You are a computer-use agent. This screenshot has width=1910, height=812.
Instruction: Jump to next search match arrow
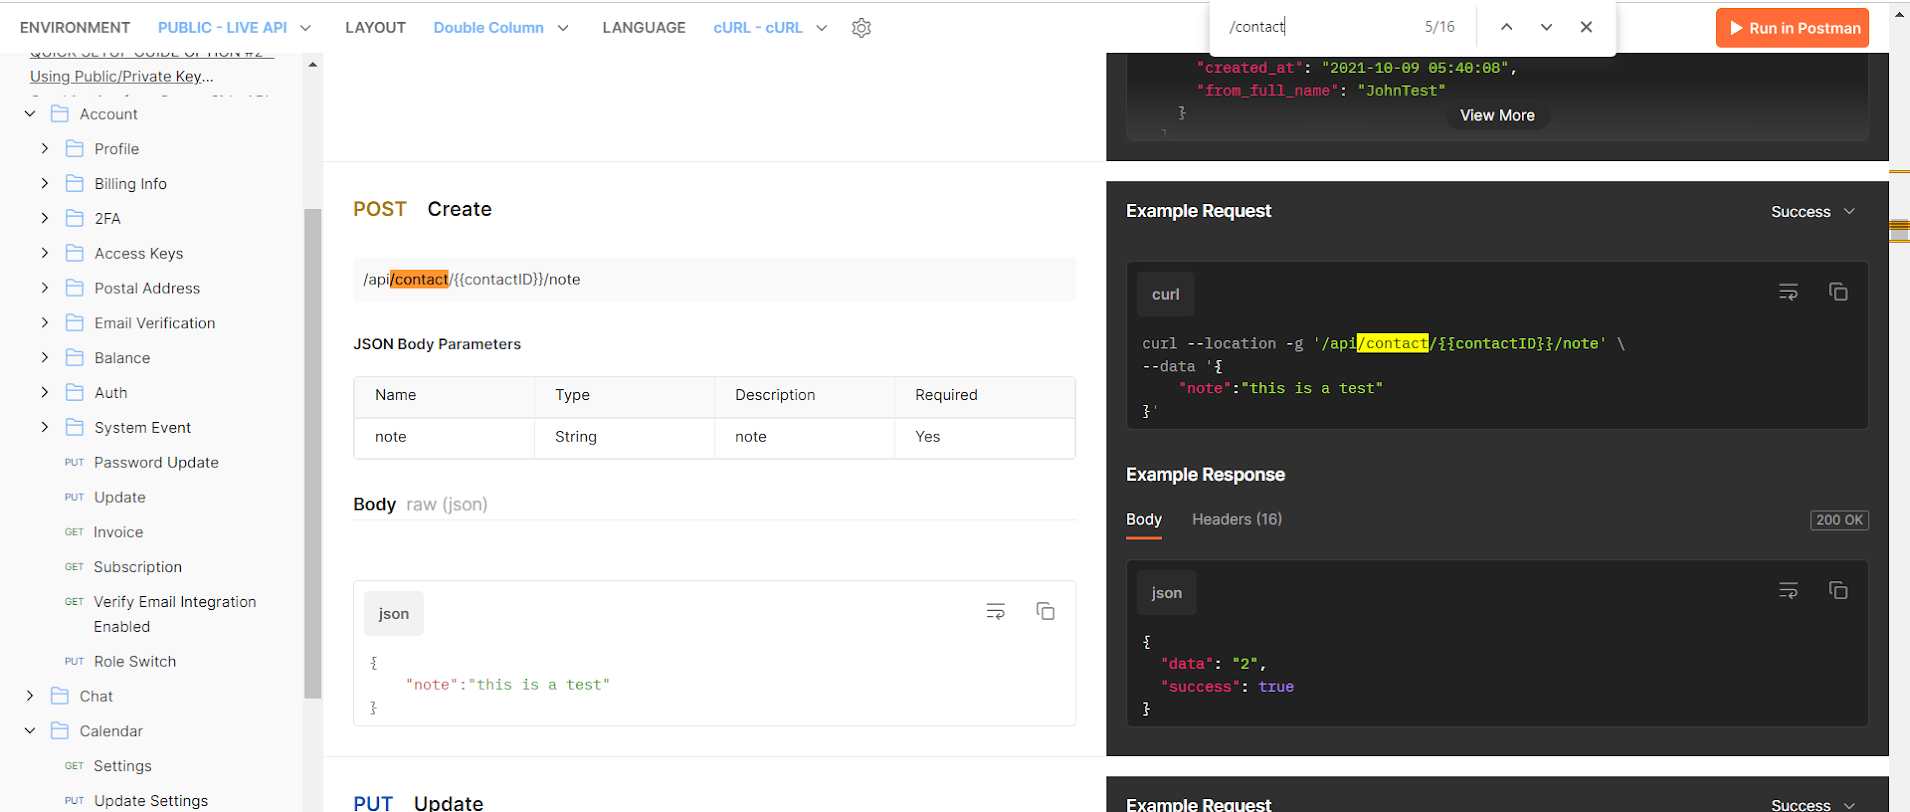click(x=1546, y=27)
